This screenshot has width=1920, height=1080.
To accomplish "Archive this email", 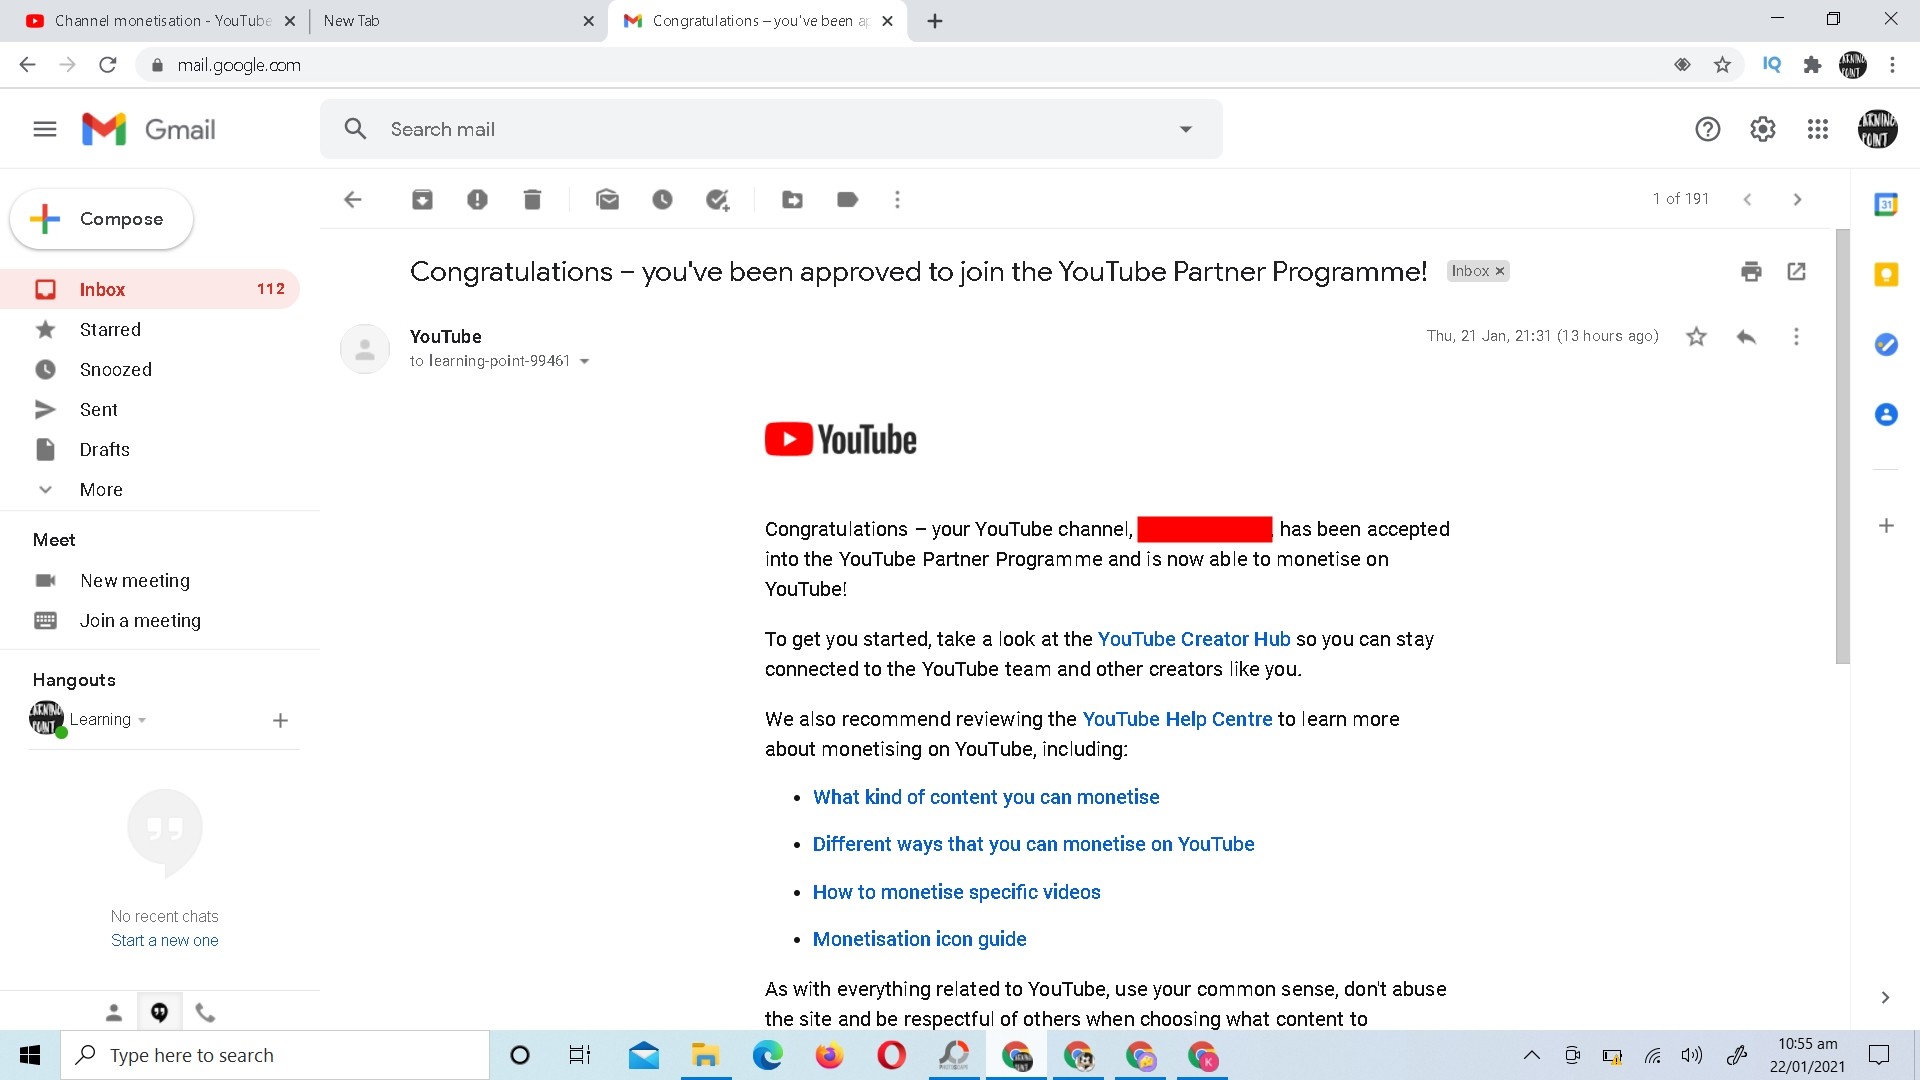I will pos(422,200).
